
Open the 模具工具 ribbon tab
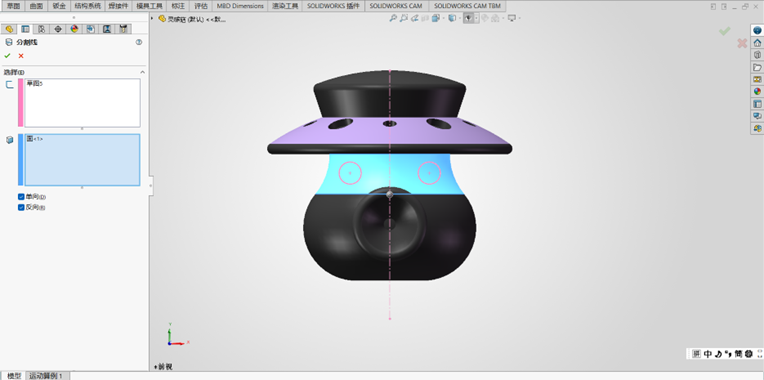pyautogui.click(x=149, y=6)
